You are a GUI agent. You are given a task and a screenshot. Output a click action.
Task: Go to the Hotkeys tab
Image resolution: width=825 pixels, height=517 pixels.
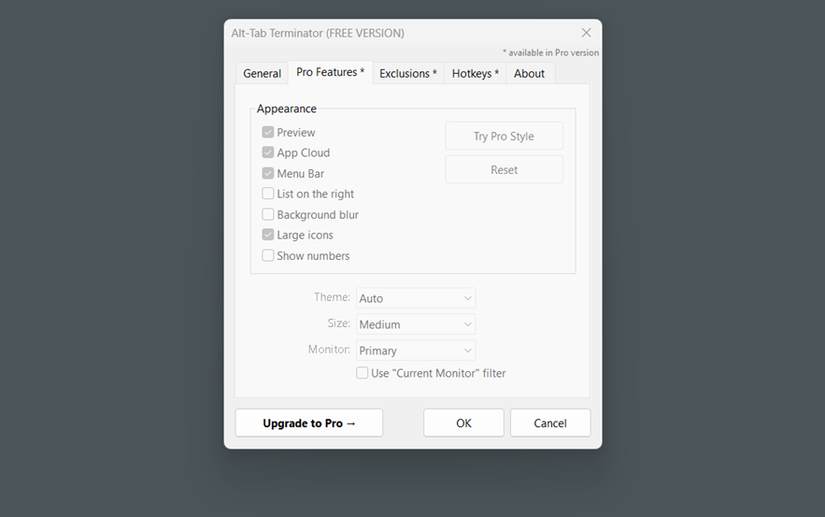[475, 74]
